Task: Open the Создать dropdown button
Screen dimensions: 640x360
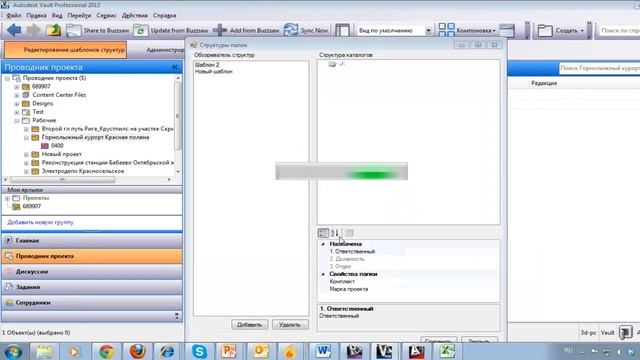Action: [560, 30]
